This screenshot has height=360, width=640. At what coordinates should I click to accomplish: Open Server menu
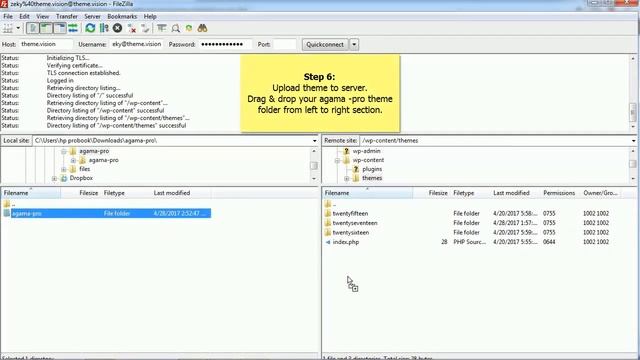tap(92, 16)
